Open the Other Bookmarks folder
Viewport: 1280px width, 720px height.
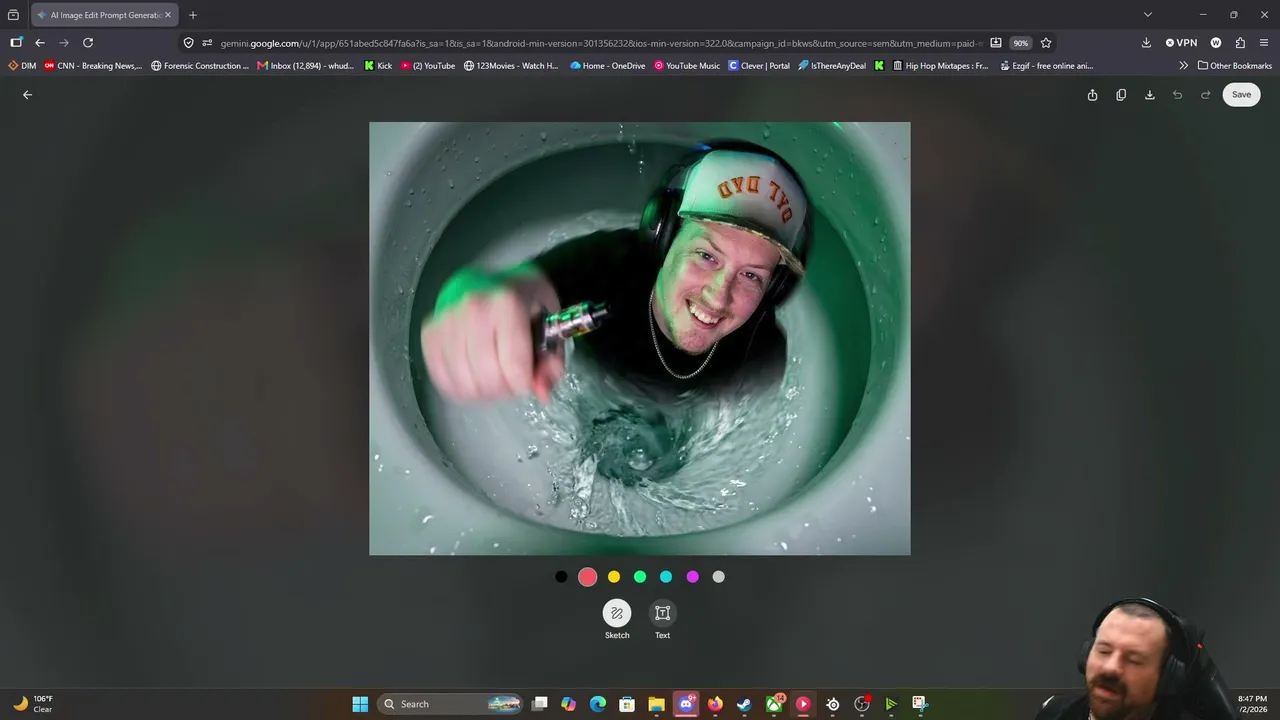(x=1235, y=66)
